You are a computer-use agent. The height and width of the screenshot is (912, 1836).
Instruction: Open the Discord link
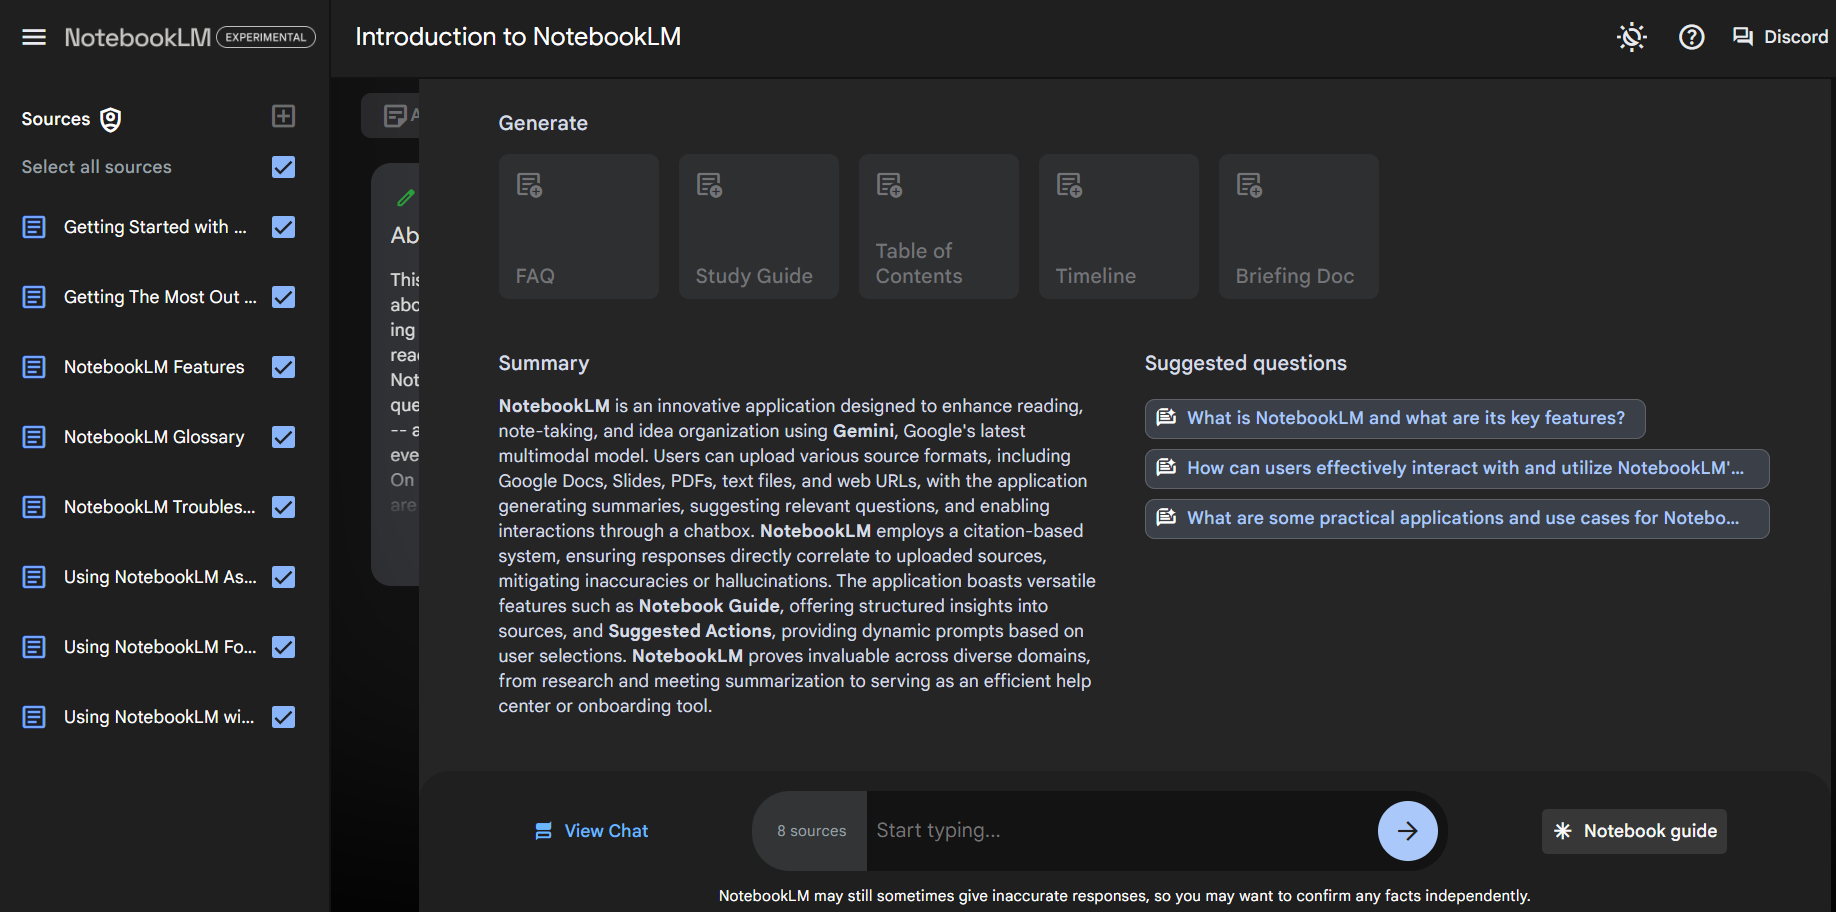(x=1780, y=37)
